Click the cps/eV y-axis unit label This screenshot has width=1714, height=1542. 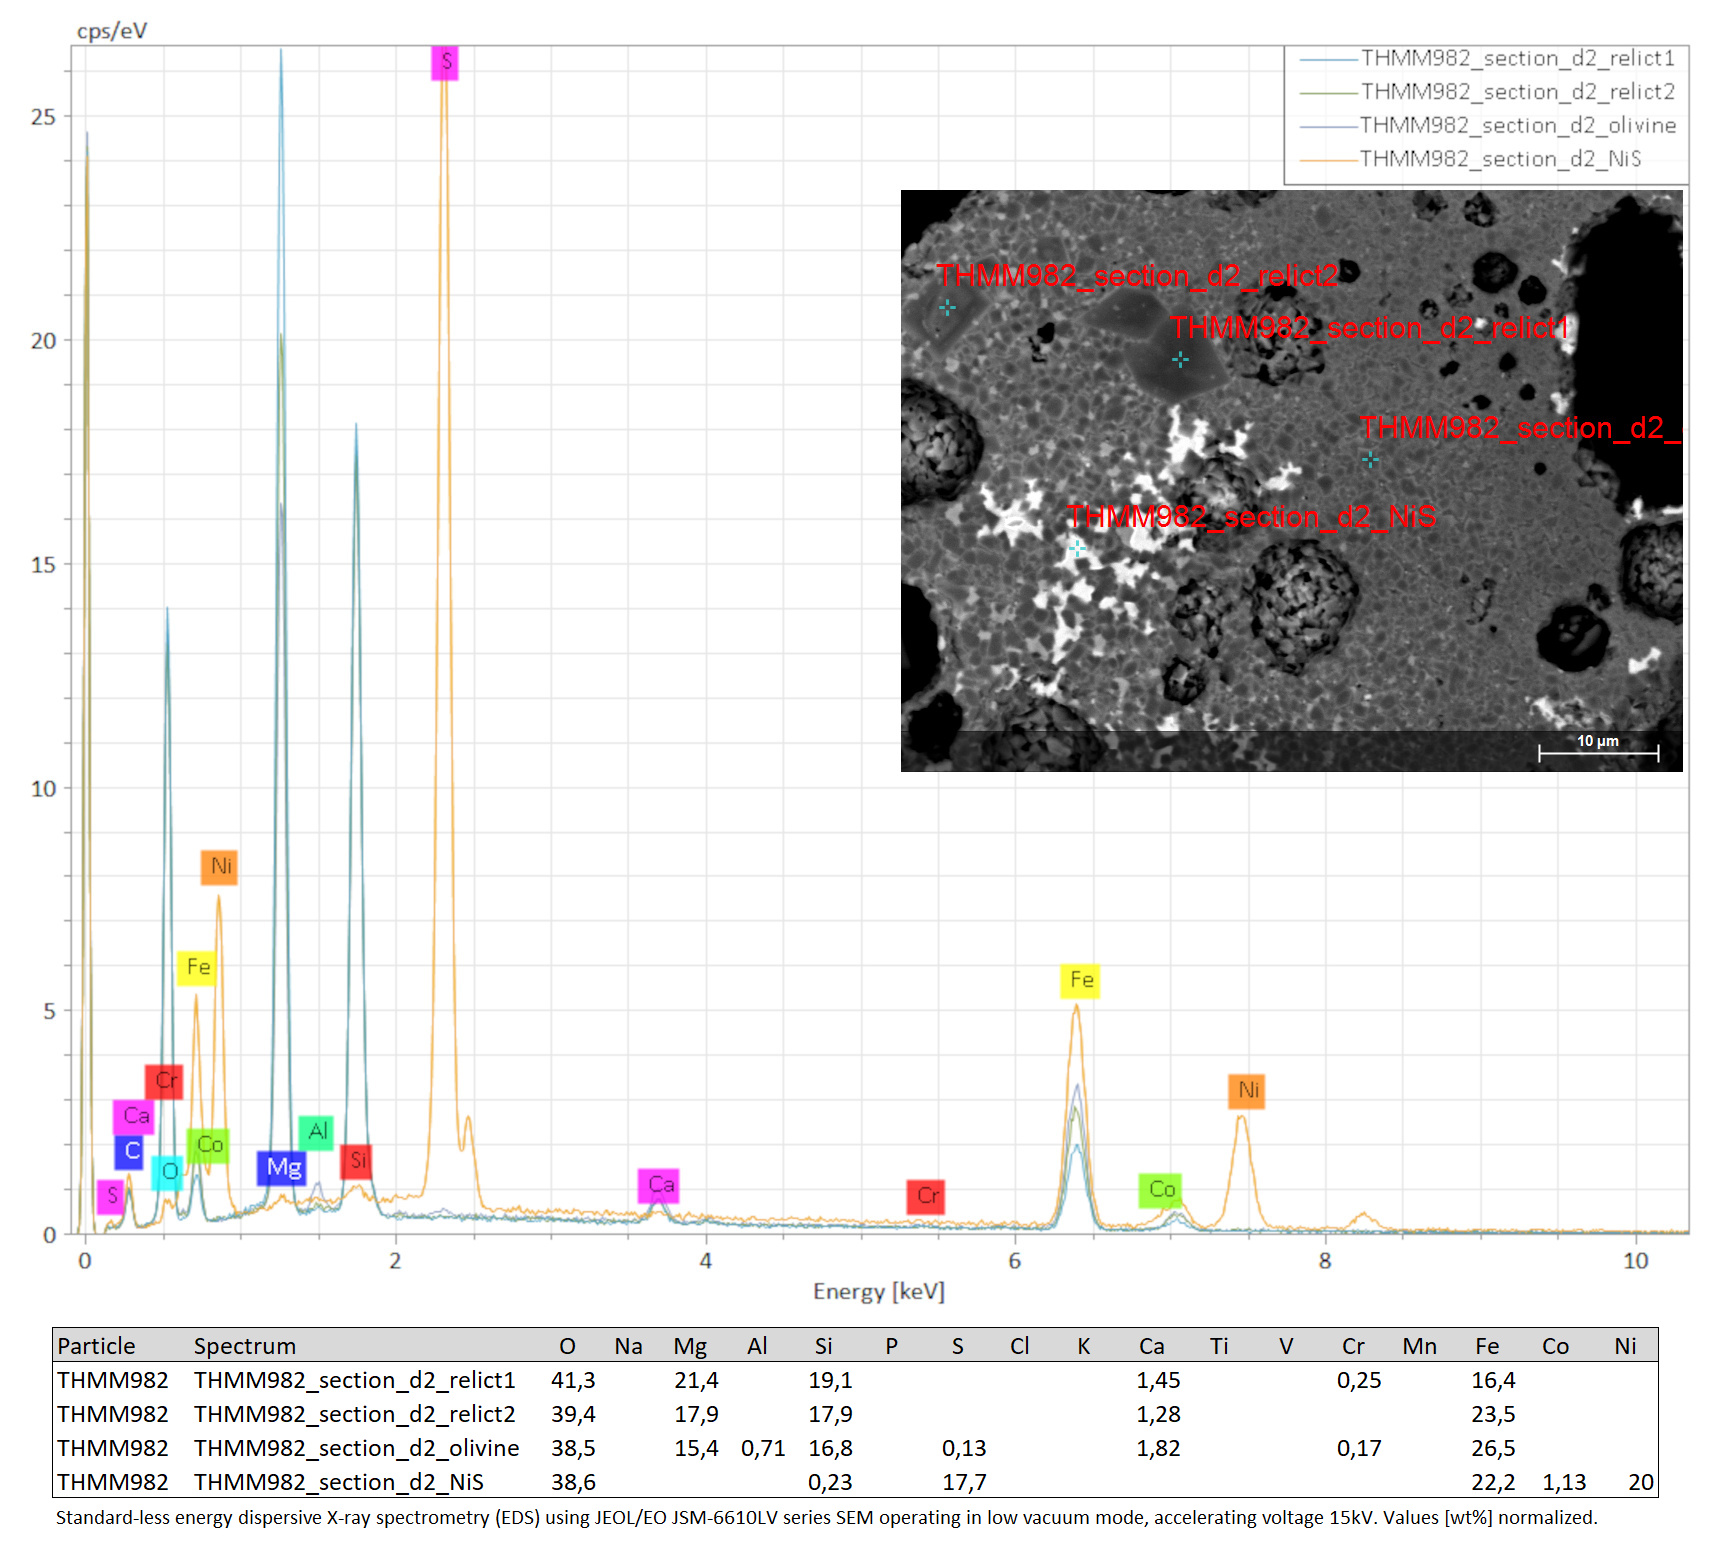[x=112, y=31]
